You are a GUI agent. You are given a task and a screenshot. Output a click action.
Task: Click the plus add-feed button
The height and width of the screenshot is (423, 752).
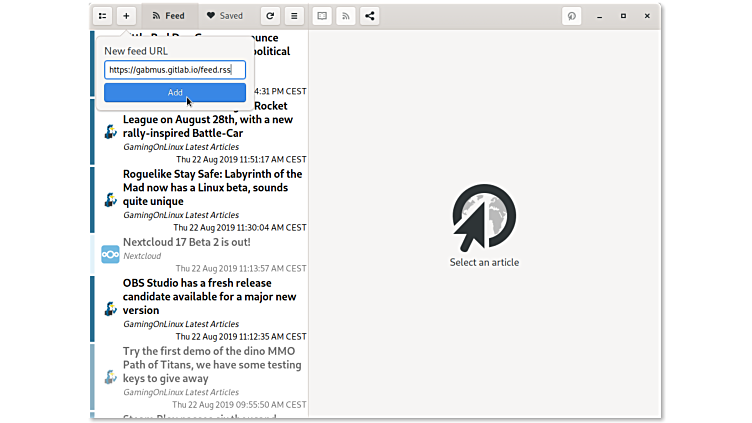coord(126,16)
